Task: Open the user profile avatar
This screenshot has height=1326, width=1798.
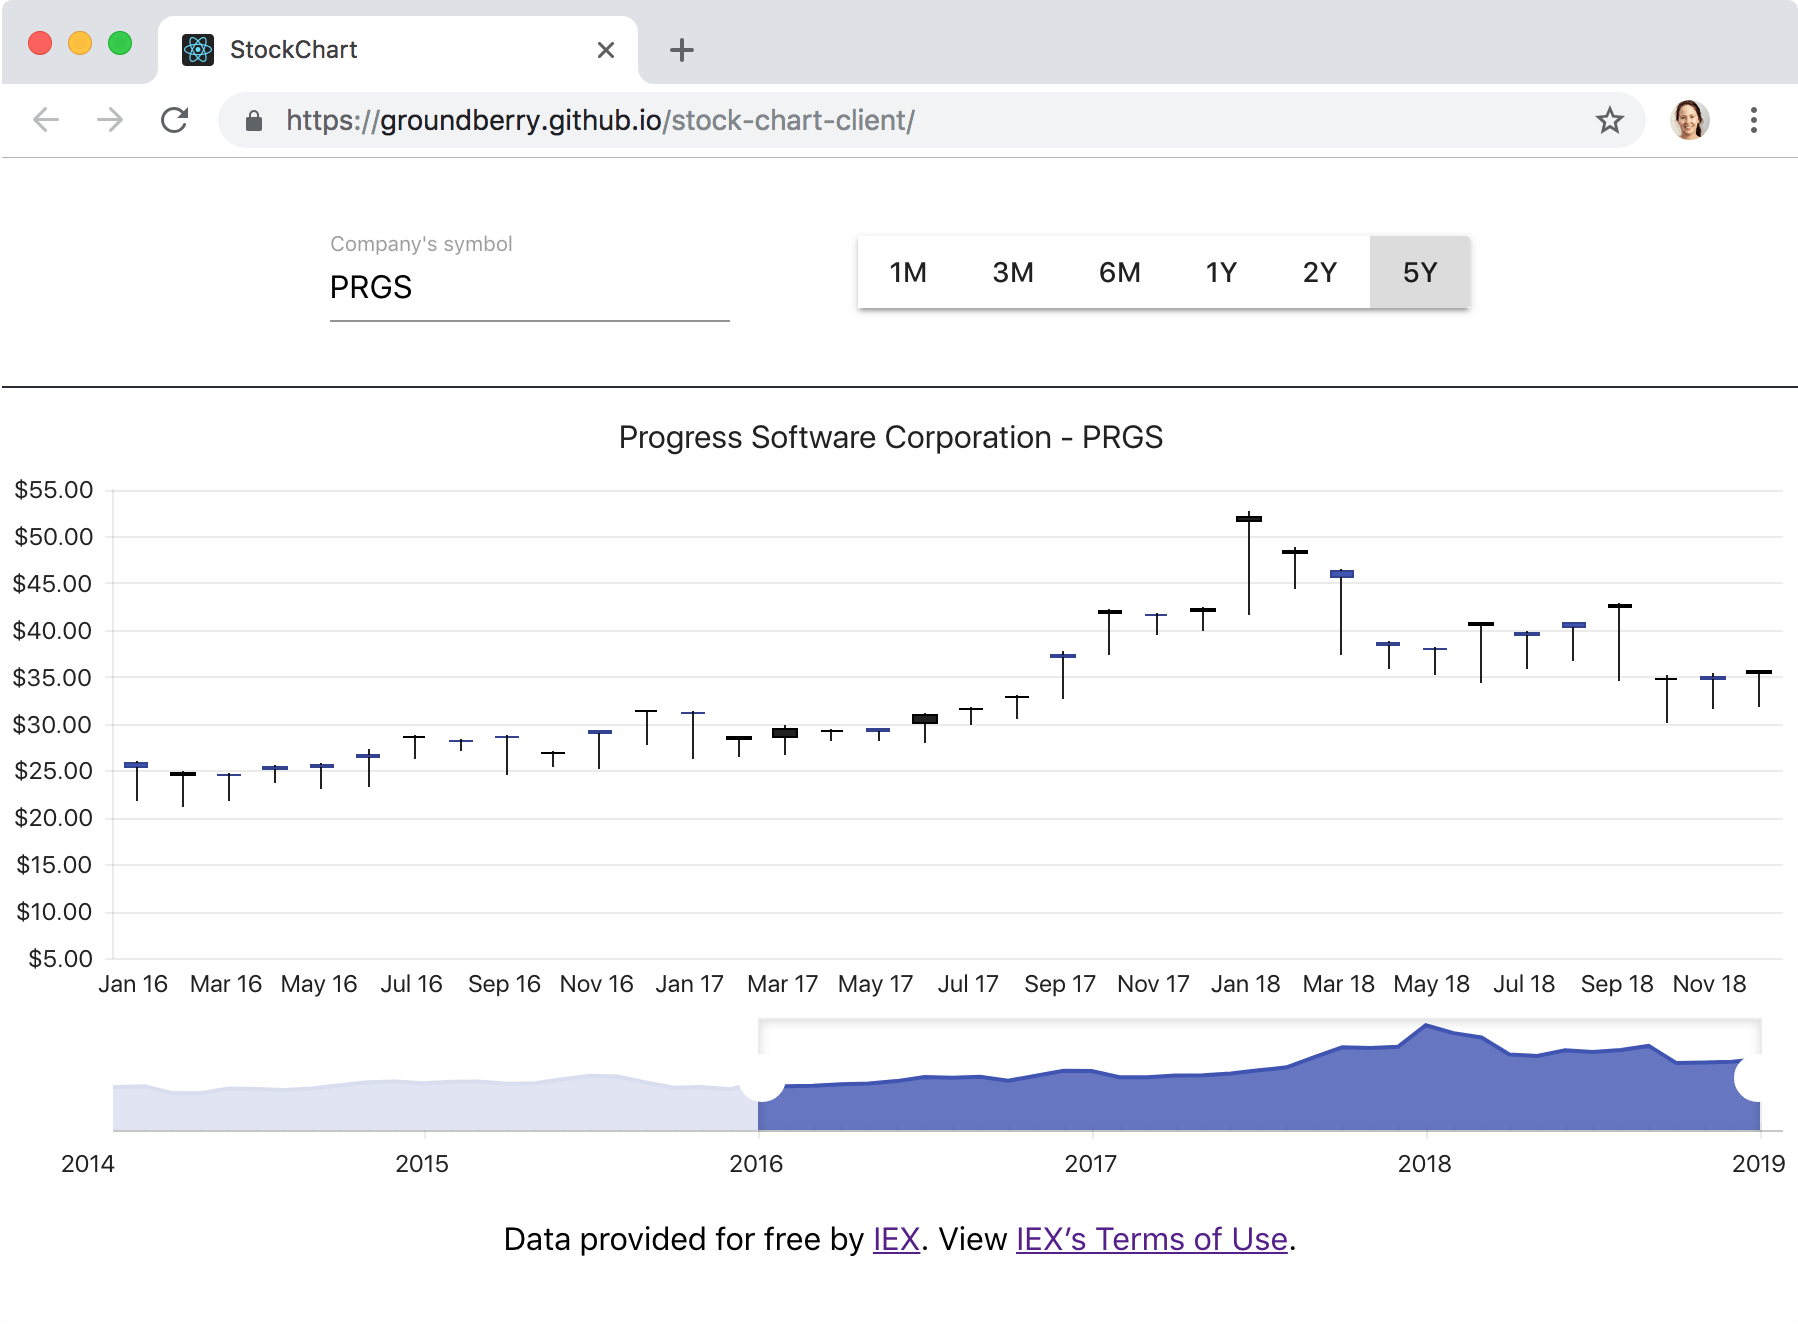Action: coord(1690,120)
